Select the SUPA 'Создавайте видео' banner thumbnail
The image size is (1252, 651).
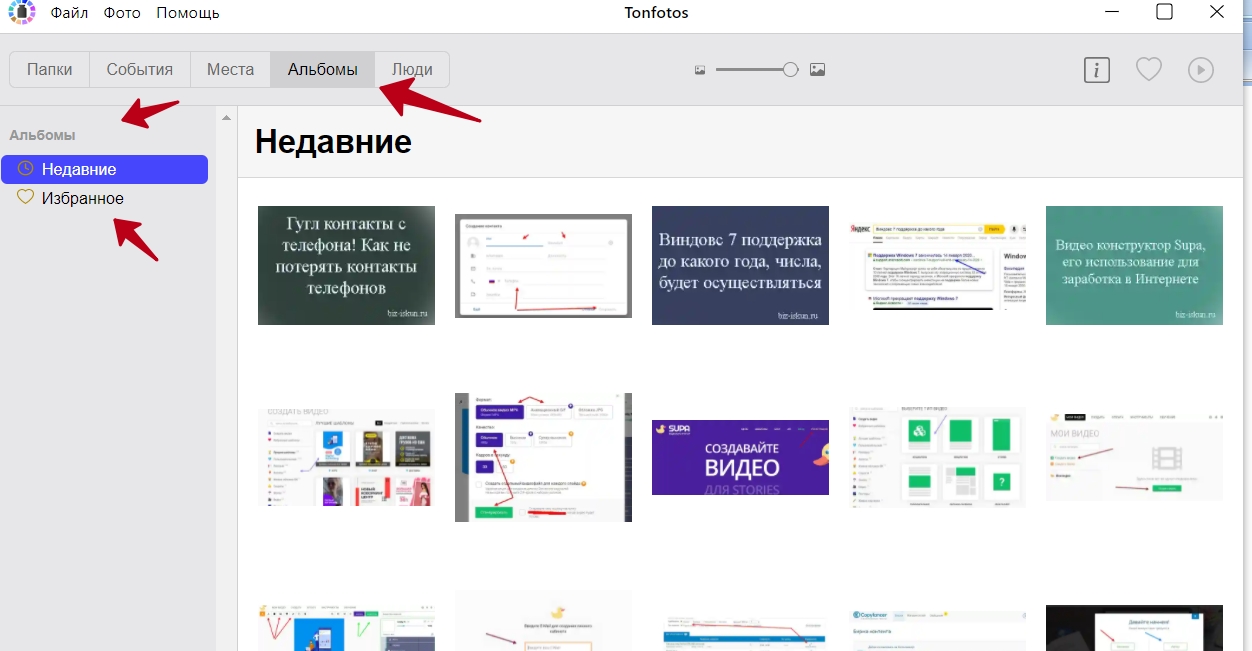(740, 457)
